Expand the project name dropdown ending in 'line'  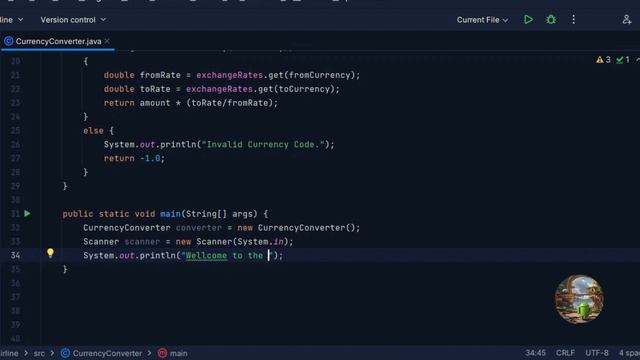[11, 20]
